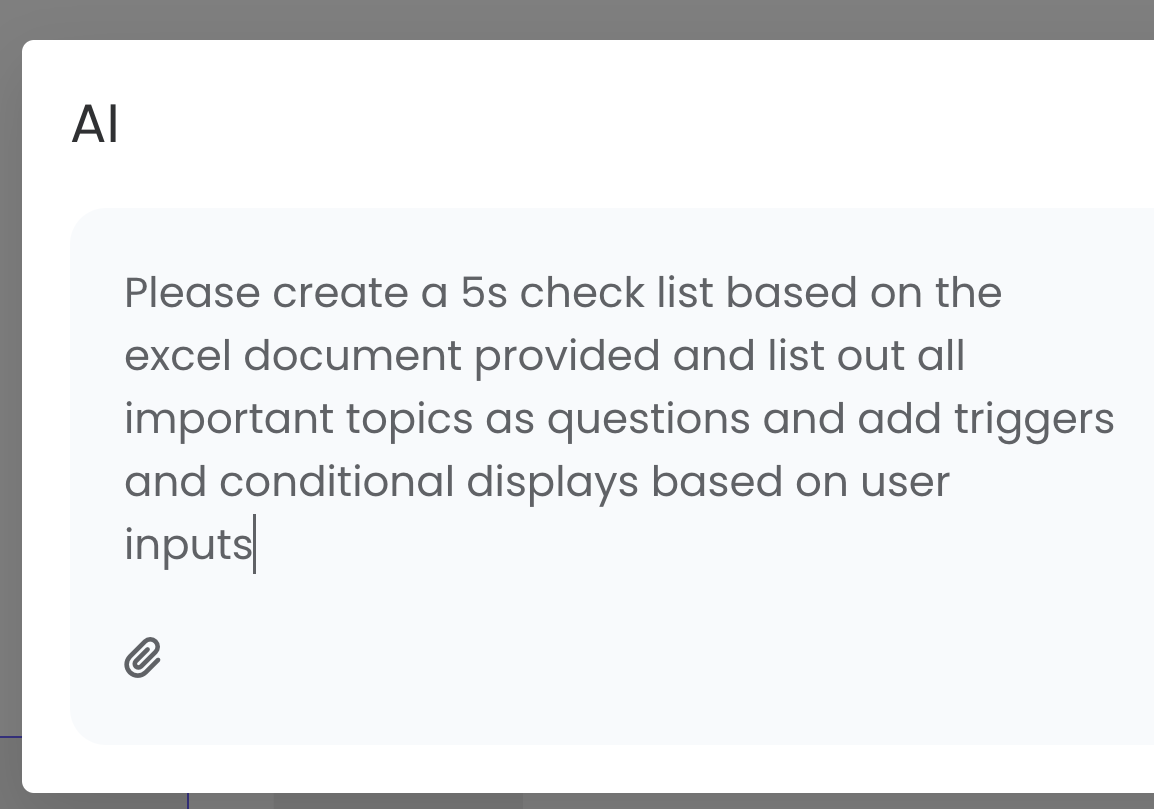Click the word displays in the prompt
The height and width of the screenshot is (809, 1154).
click(x=552, y=484)
